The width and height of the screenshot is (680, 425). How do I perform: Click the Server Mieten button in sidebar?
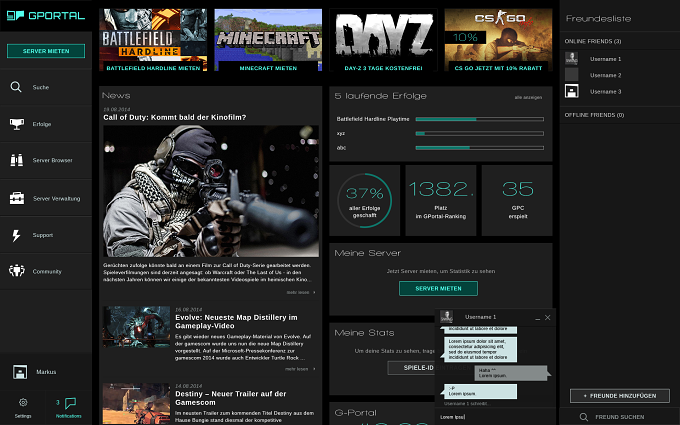(x=46, y=51)
